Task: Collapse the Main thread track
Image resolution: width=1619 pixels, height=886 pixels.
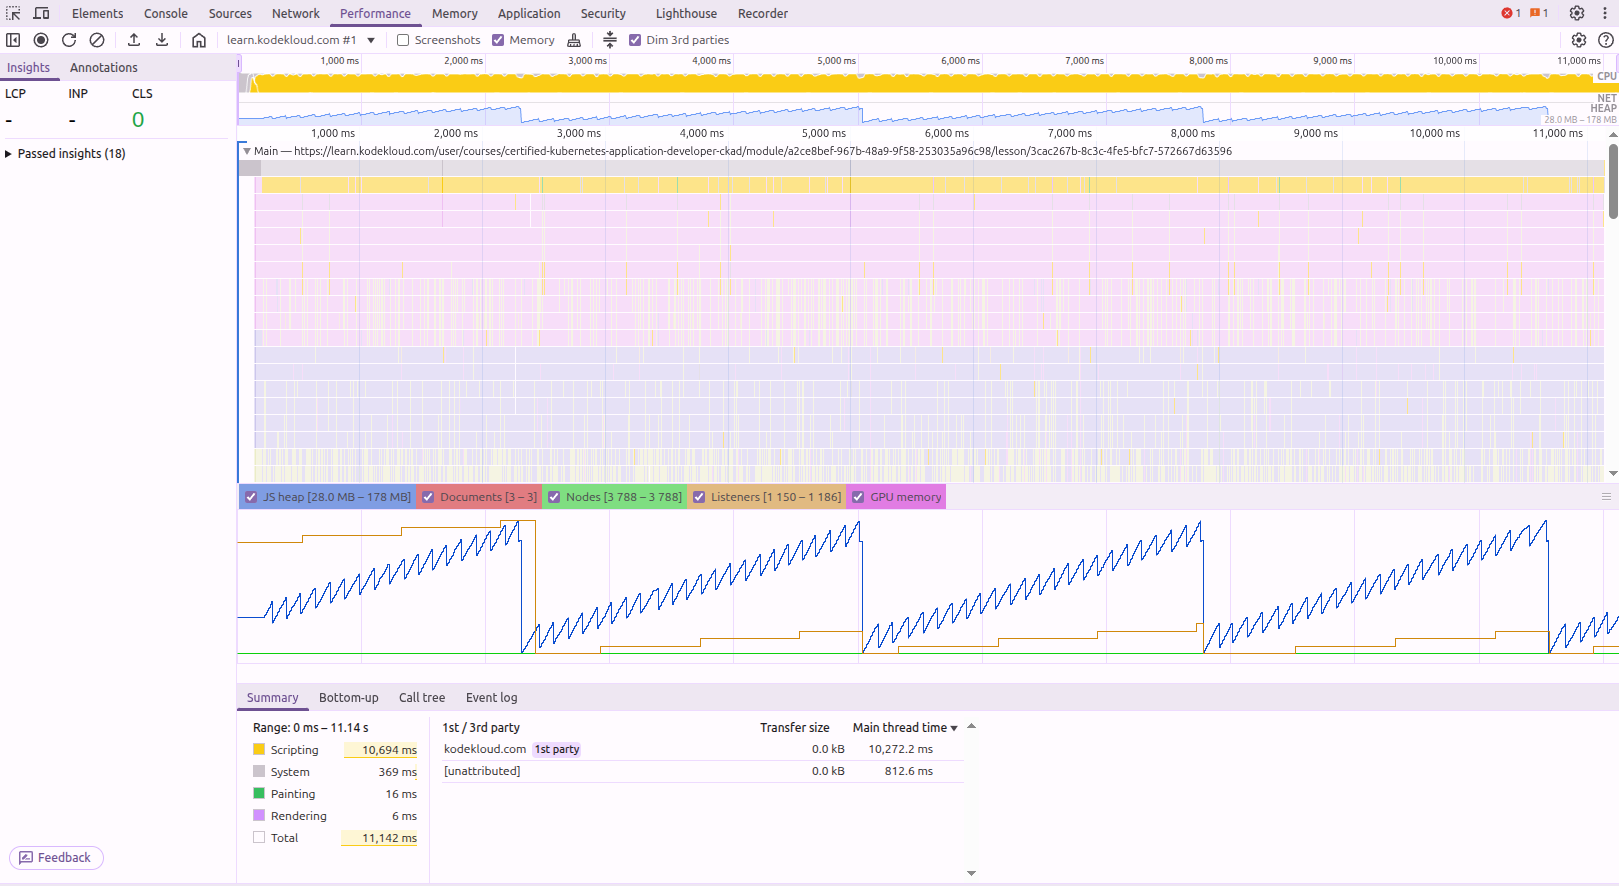Action: click(x=246, y=151)
